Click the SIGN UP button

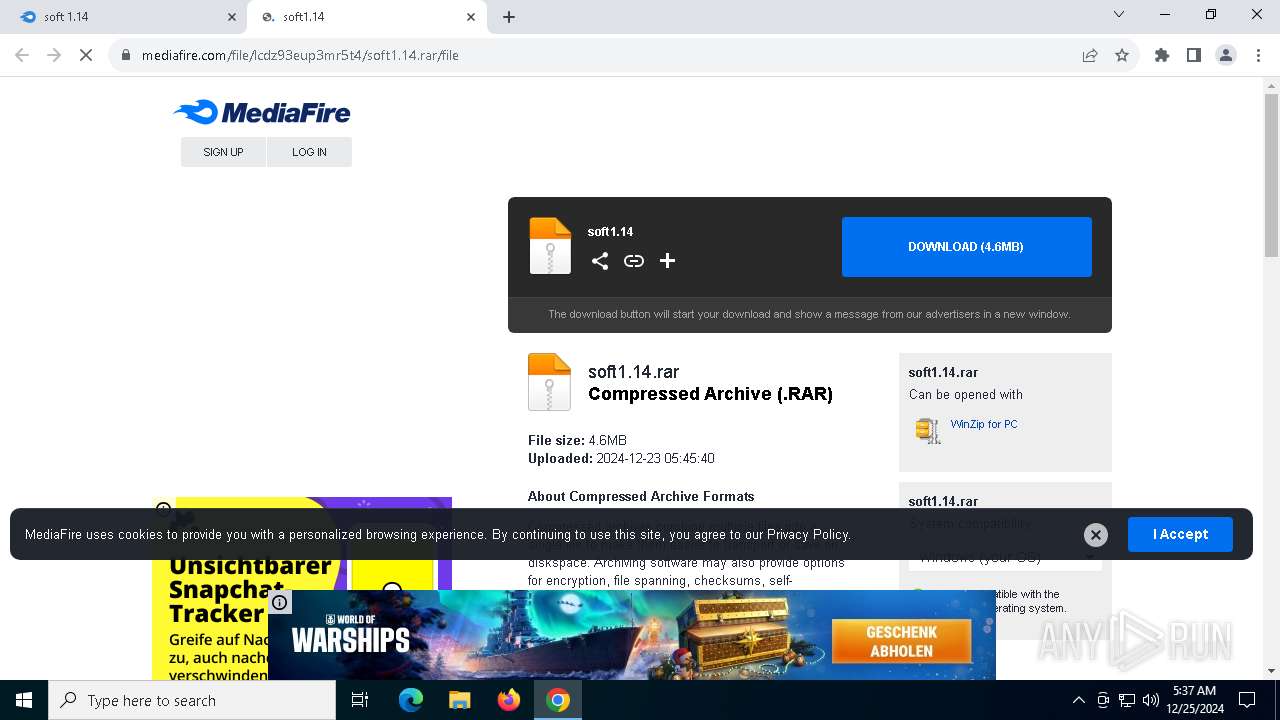pyautogui.click(x=223, y=152)
